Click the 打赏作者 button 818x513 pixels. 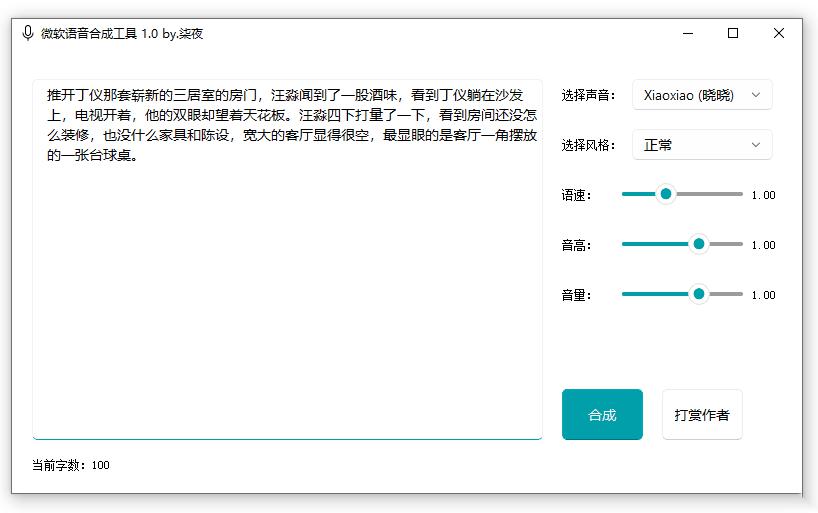pyautogui.click(x=702, y=415)
